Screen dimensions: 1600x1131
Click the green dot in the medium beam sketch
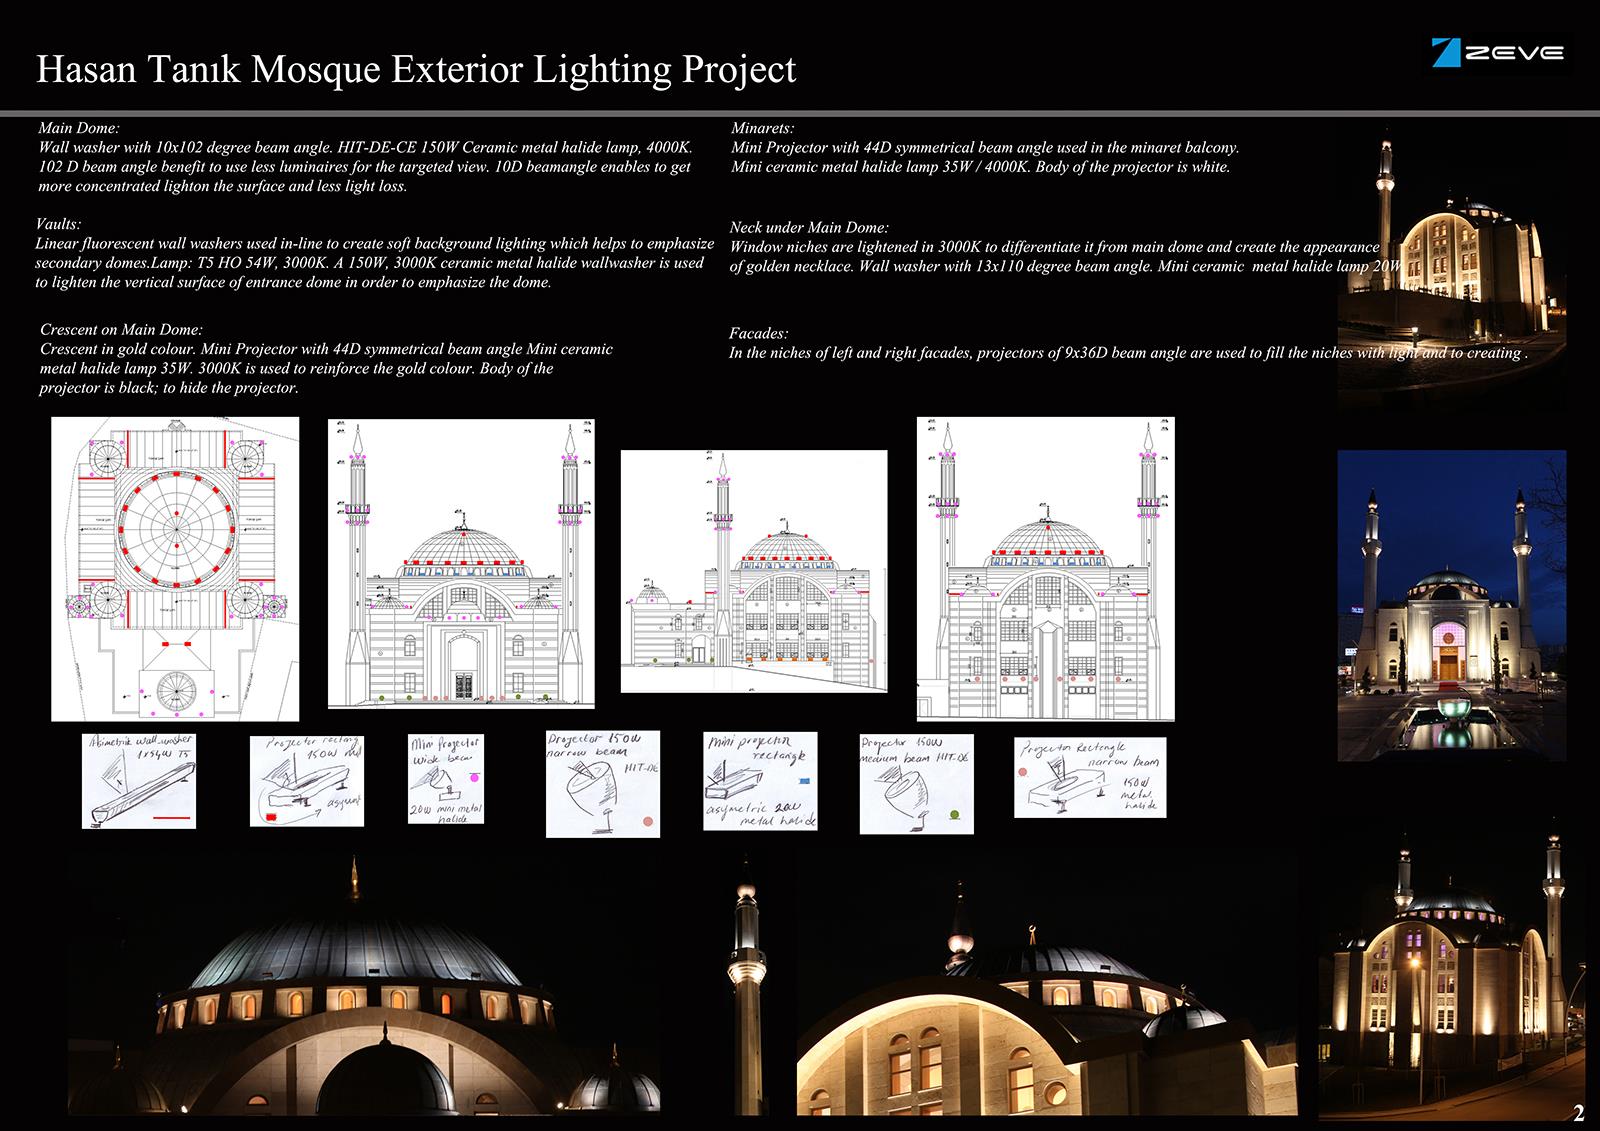point(955,815)
